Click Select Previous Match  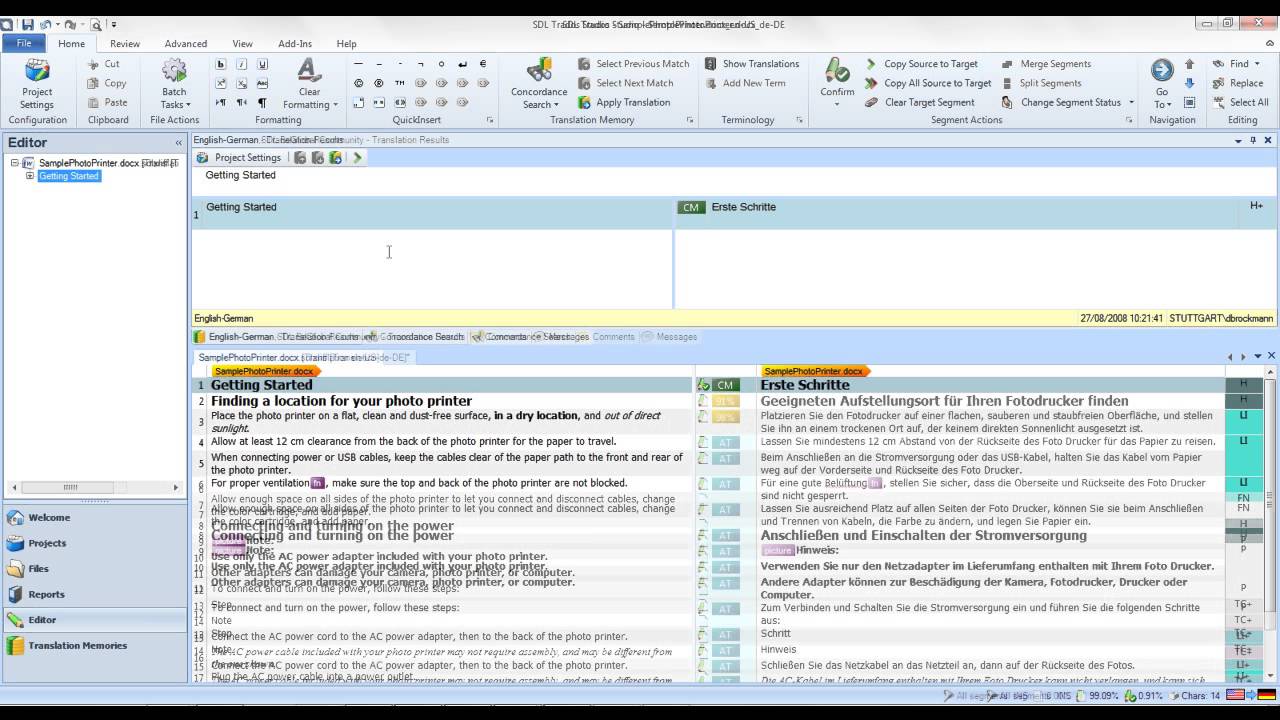click(633, 64)
